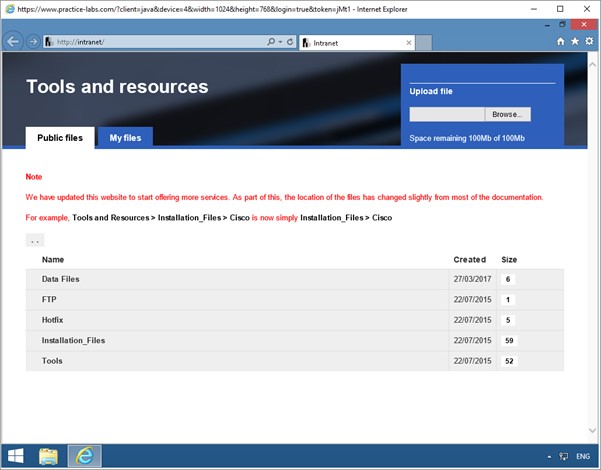The height and width of the screenshot is (470, 601).
Task: Open the FTP folder
Action: pyautogui.click(x=49, y=299)
